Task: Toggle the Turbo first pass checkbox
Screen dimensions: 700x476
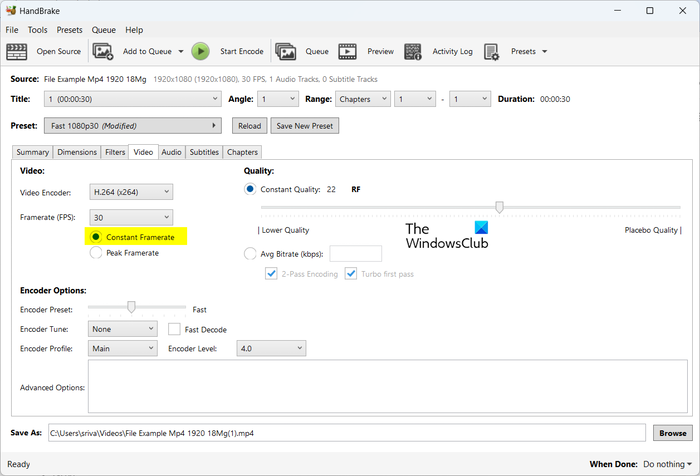Action: (x=351, y=274)
